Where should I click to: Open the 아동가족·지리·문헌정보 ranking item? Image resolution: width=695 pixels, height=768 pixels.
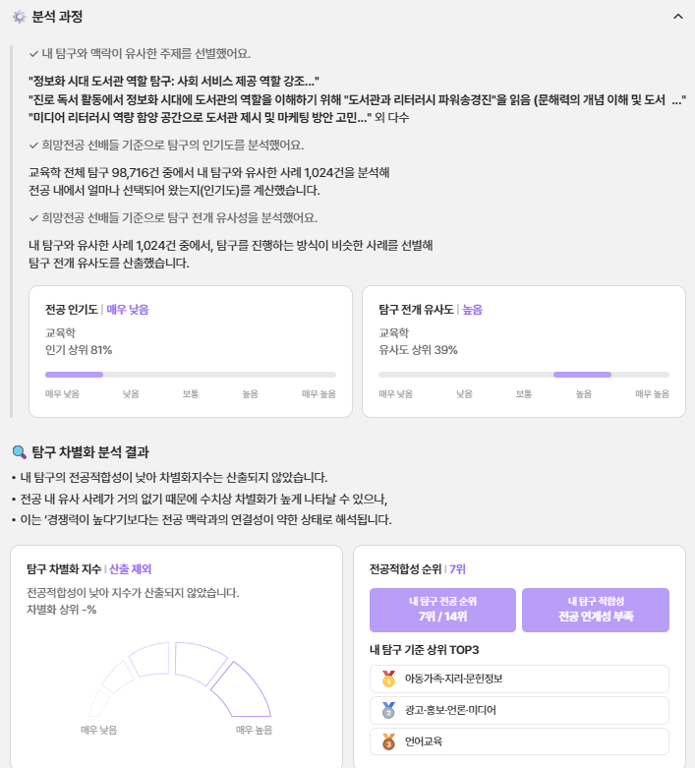click(x=519, y=679)
